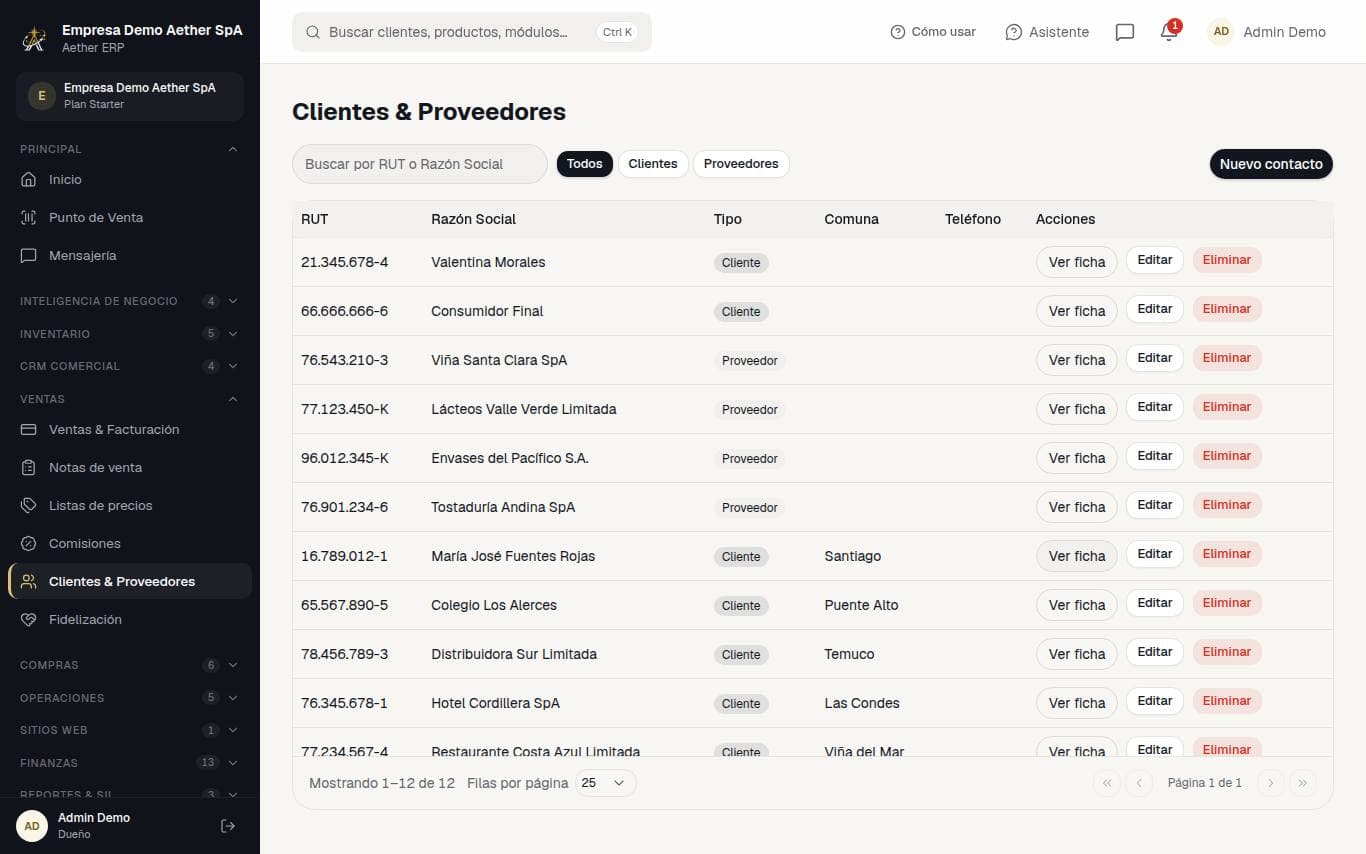The width and height of the screenshot is (1366, 854).
Task: Ver ficha for María José Fuentes Rojas
Action: pyautogui.click(x=1077, y=556)
